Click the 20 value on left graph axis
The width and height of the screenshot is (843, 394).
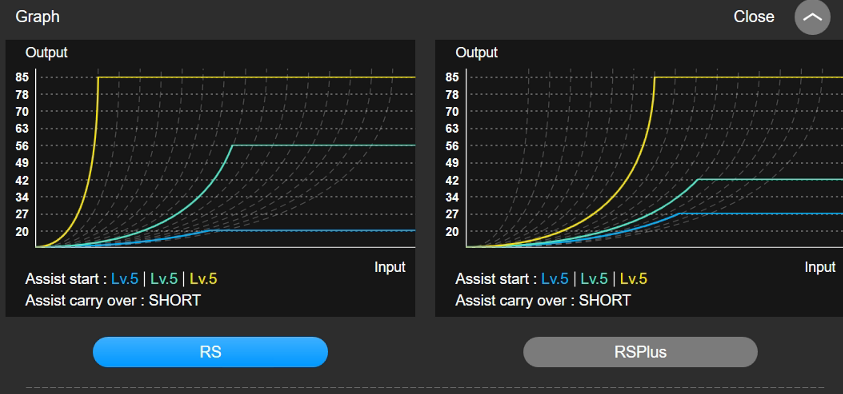[23, 231]
